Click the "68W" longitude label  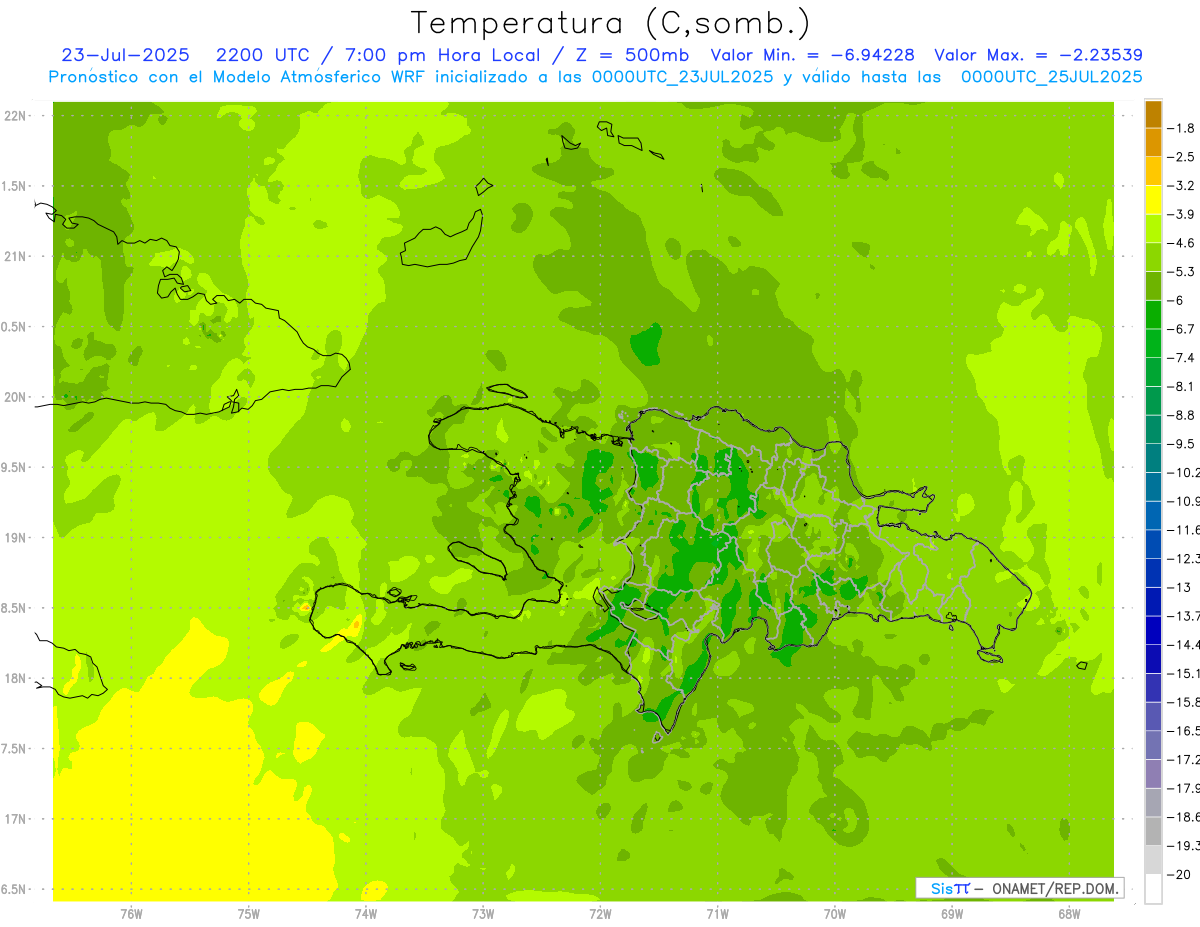tap(1069, 913)
